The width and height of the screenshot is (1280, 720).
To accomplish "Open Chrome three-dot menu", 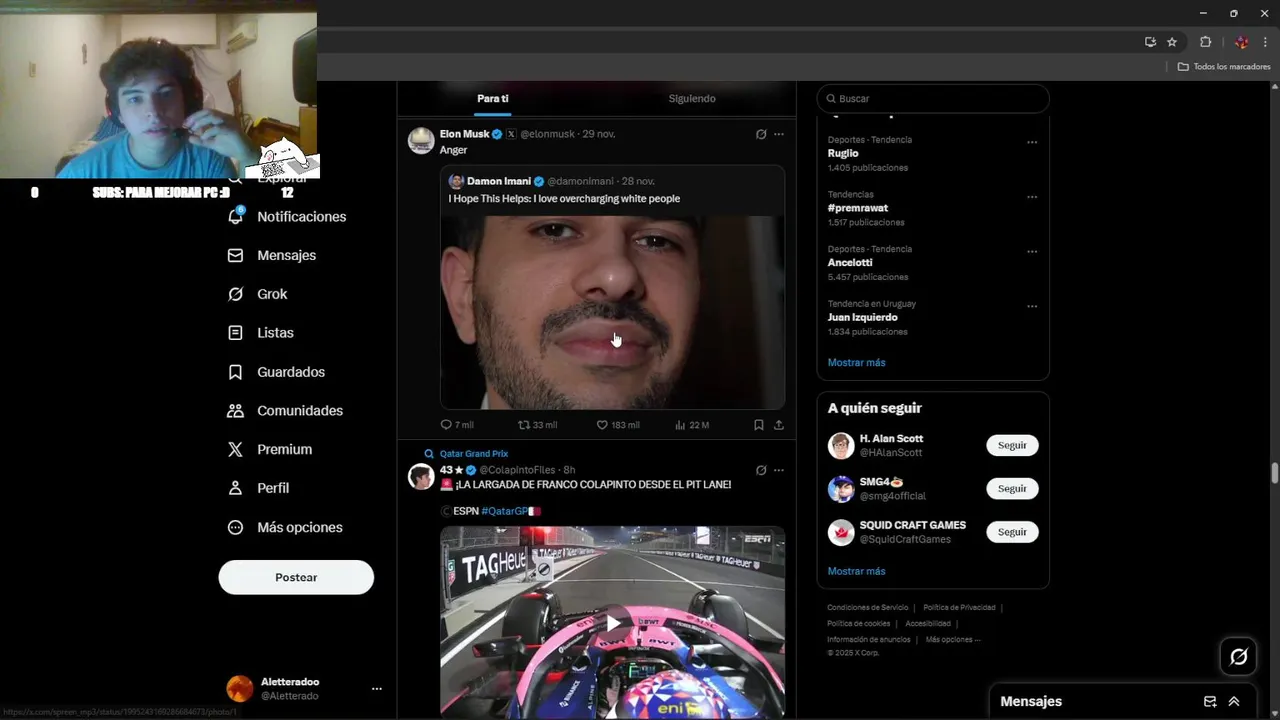I will click(1265, 42).
